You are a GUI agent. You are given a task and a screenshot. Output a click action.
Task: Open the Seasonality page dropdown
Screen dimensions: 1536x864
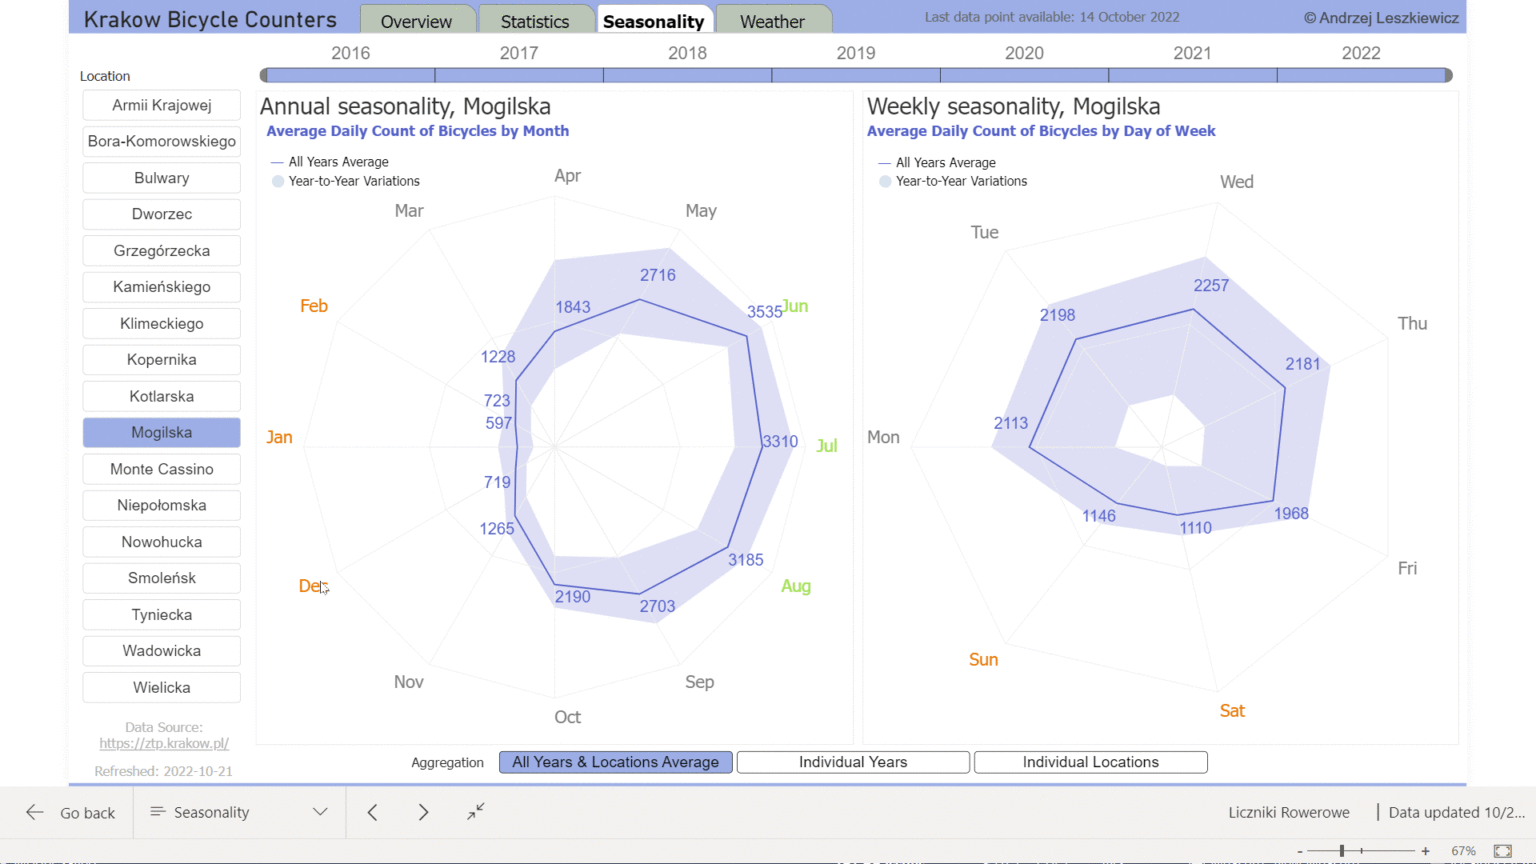coord(320,812)
